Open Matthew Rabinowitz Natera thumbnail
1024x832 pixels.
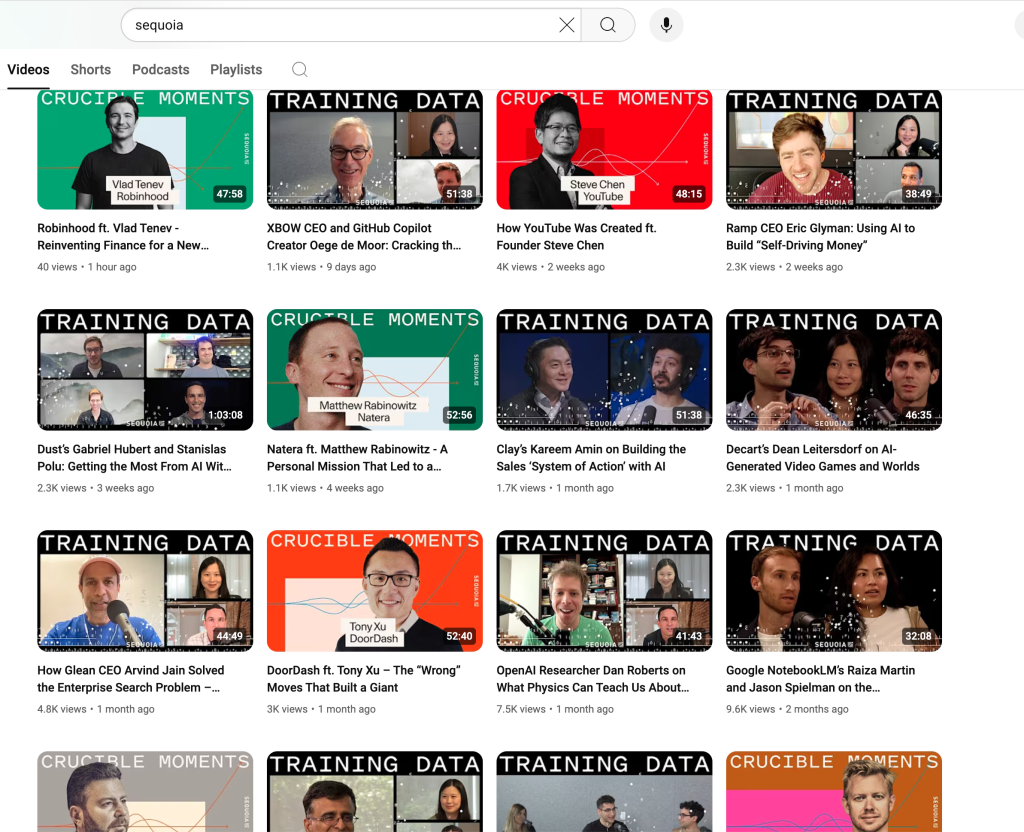coord(374,370)
